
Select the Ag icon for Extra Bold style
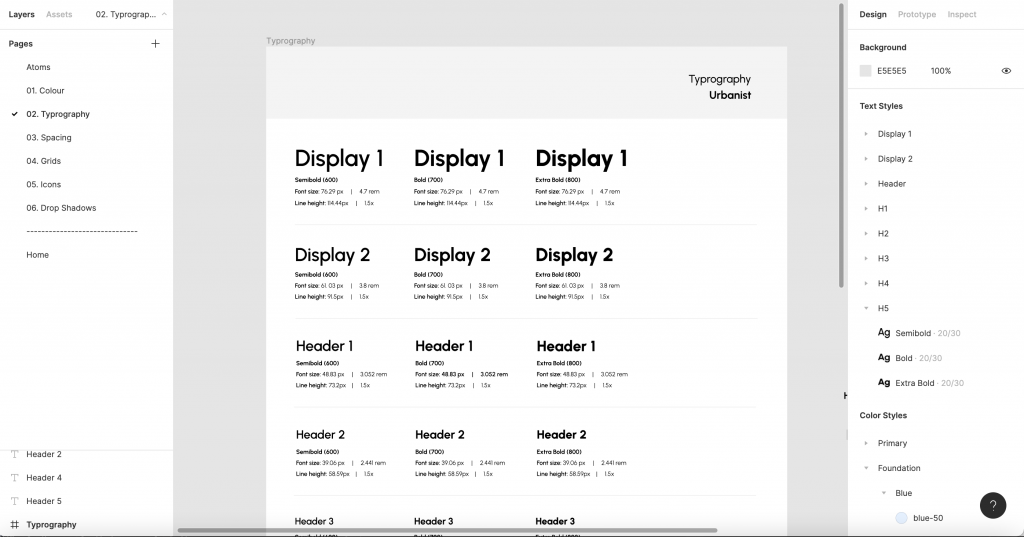click(884, 383)
